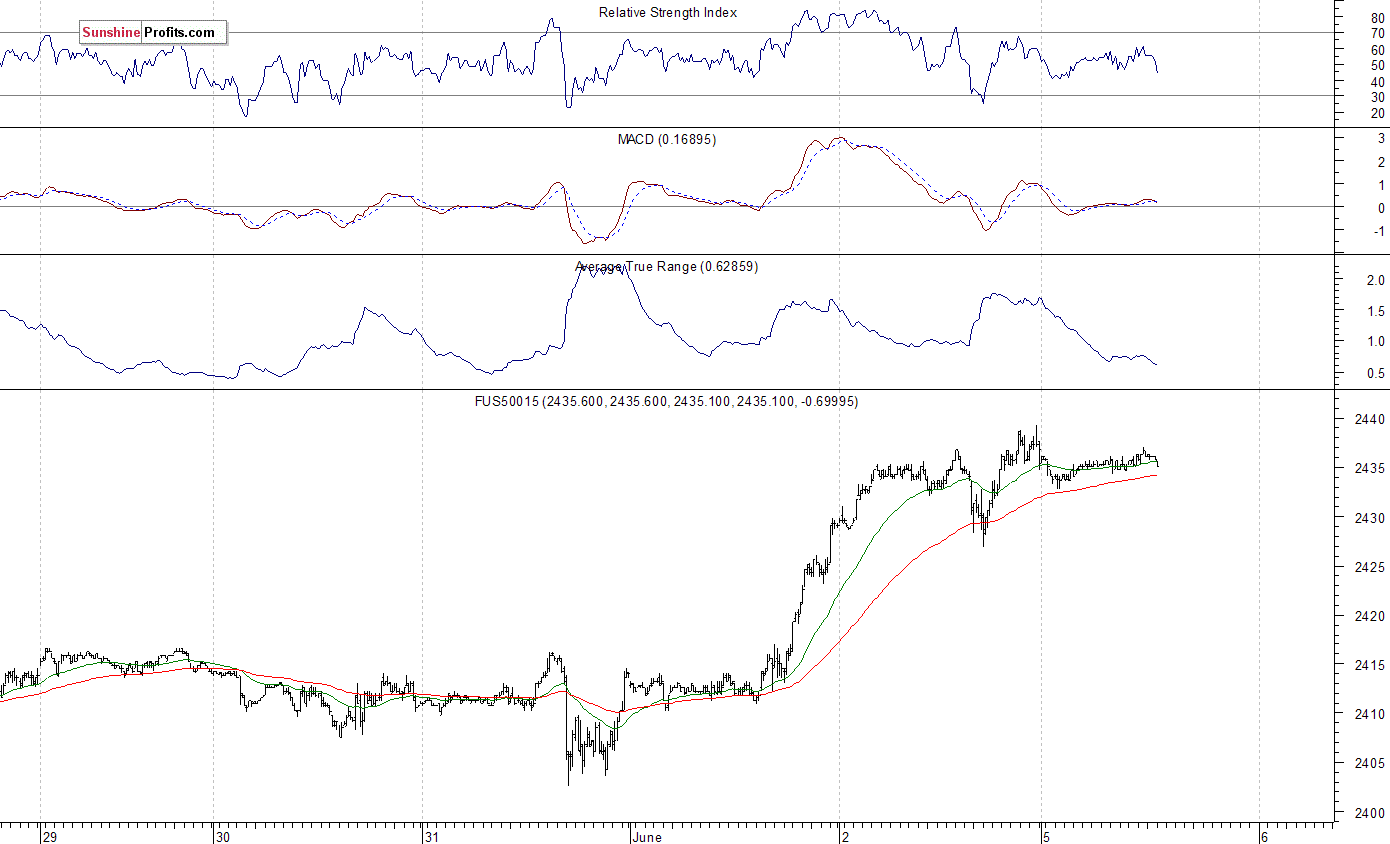The height and width of the screenshot is (844, 1390).
Task: Click ATR axis value 2.0
Action: coord(1376,281)
